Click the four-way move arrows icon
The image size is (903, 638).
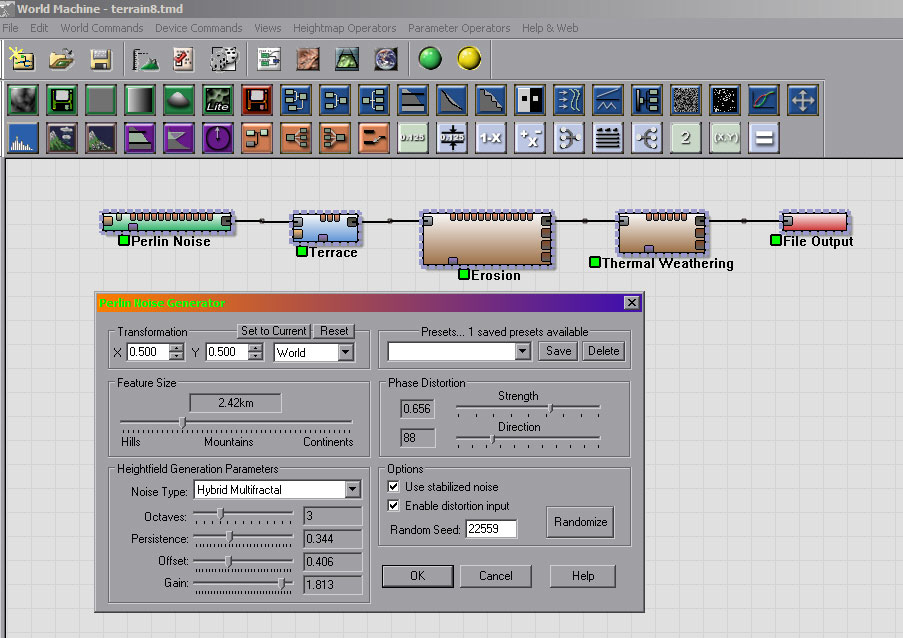pyautogui.click(x=803, y=100)
